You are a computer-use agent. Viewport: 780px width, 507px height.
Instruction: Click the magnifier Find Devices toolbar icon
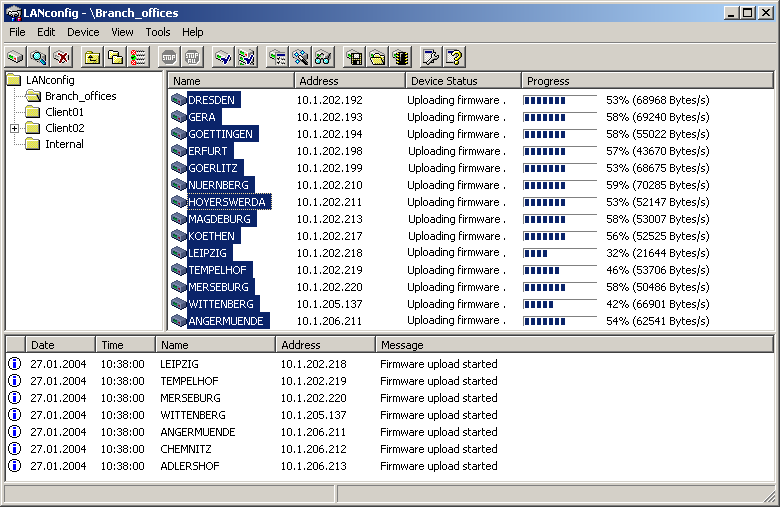39,57
